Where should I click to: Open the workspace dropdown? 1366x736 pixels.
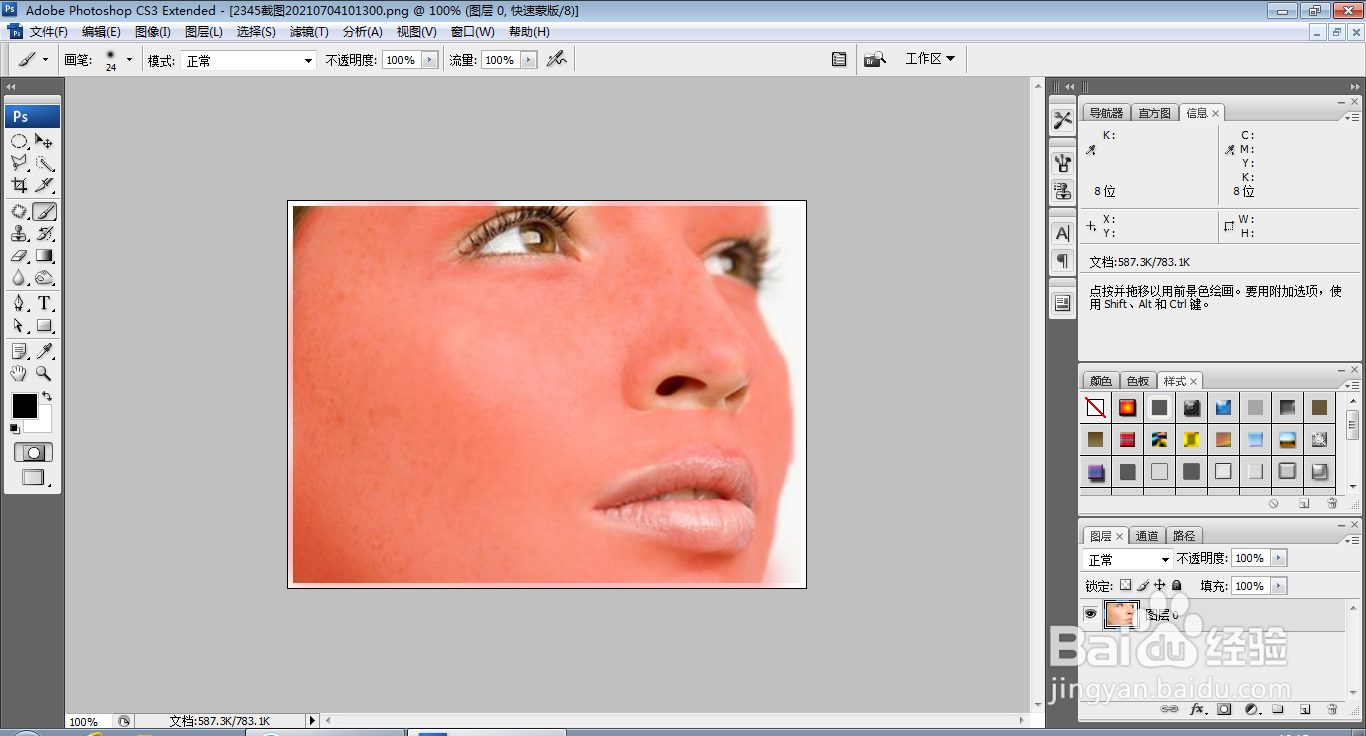[x=930, y=59]
